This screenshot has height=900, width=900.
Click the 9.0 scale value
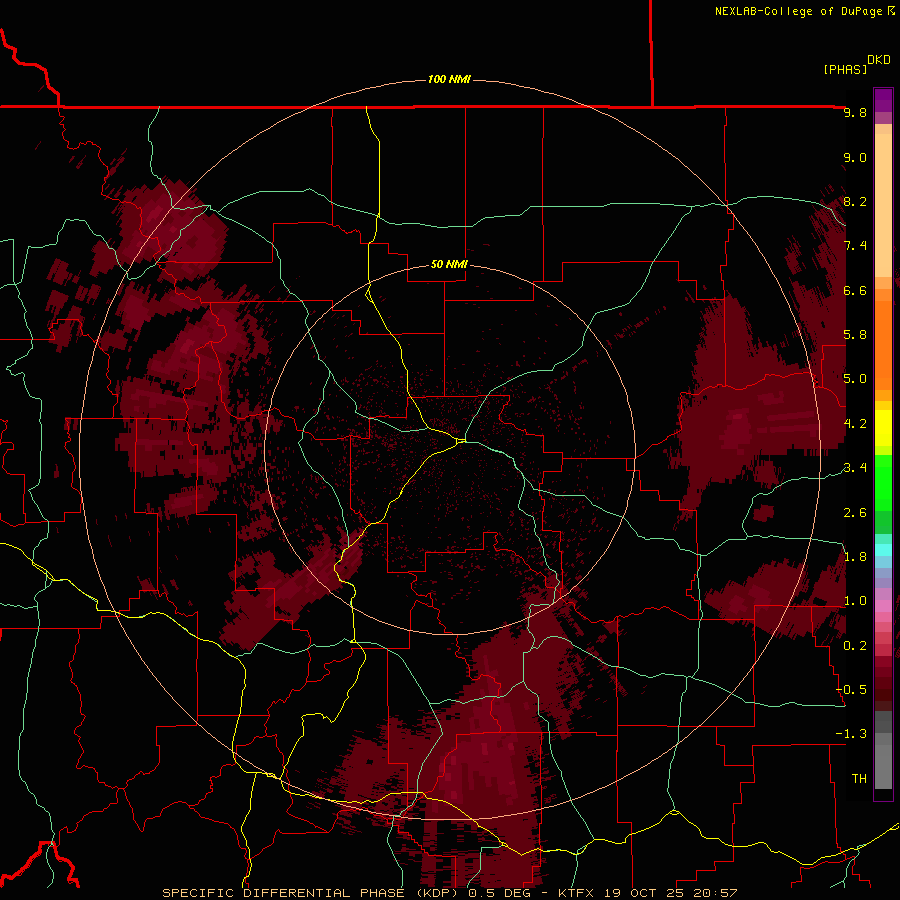855,157
